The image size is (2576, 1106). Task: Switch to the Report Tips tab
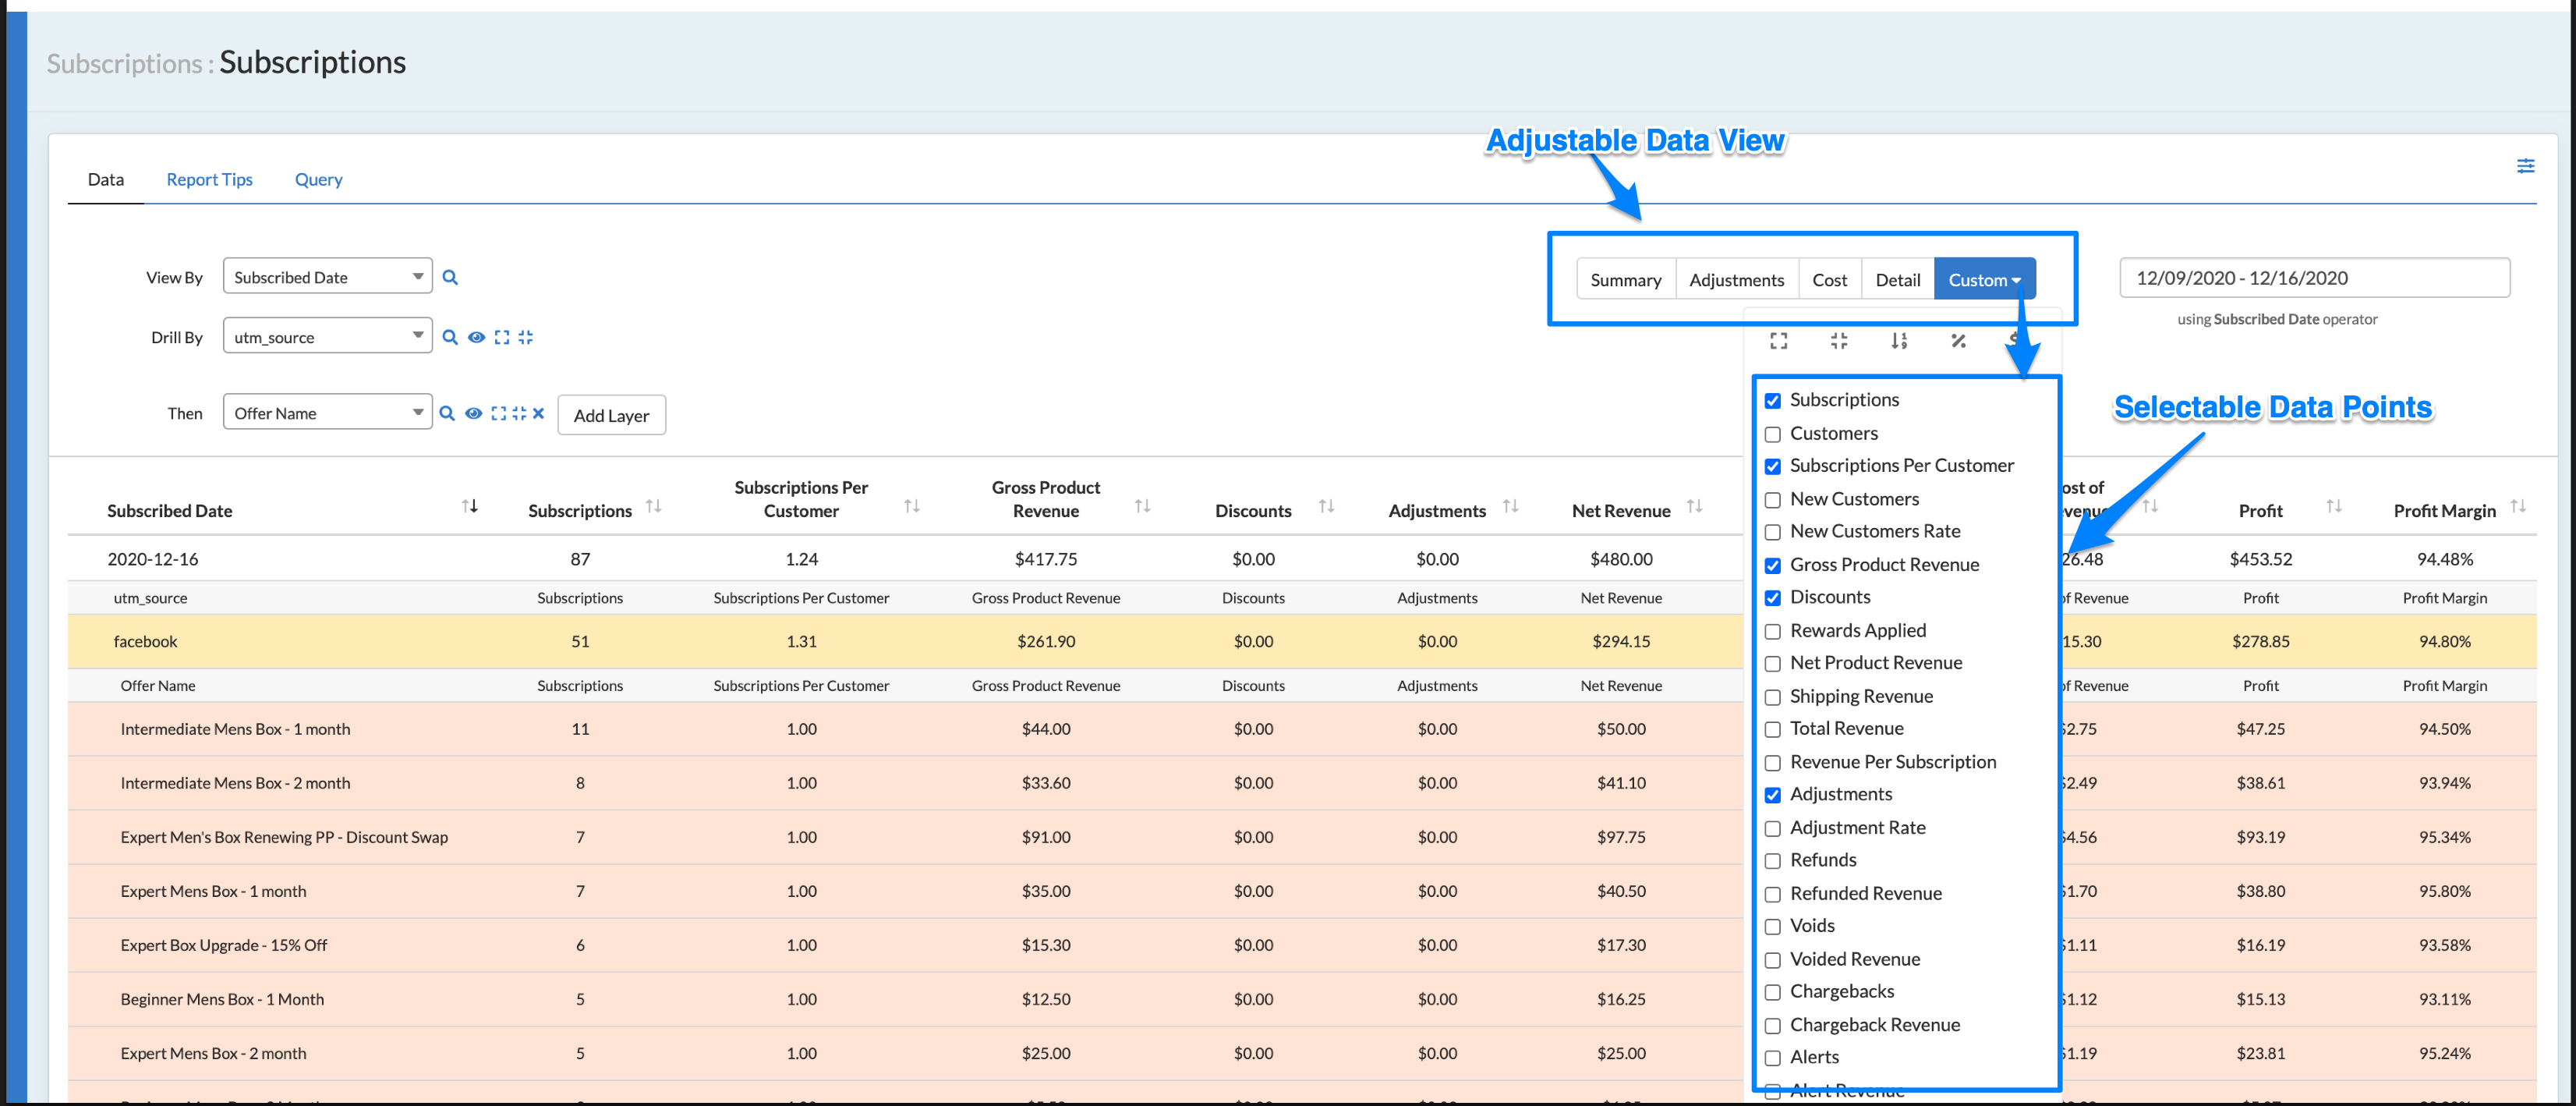[x=209, y=179]
